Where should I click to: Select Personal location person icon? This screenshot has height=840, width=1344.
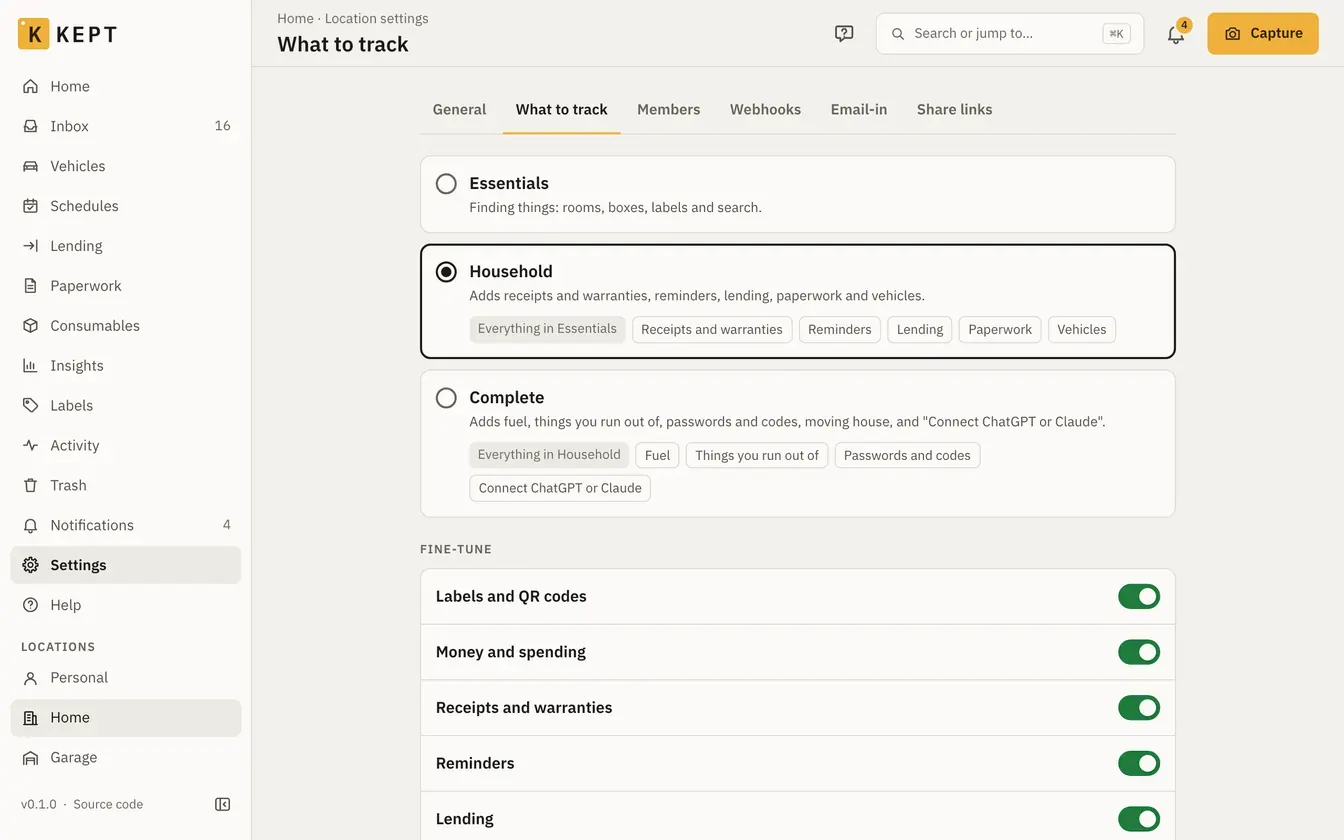[31, 678]
